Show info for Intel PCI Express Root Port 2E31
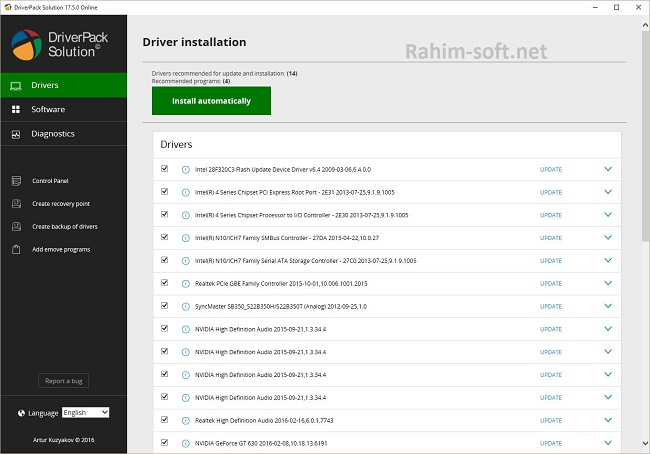Viewport: 650px width, 454px height. coord(186,192)
